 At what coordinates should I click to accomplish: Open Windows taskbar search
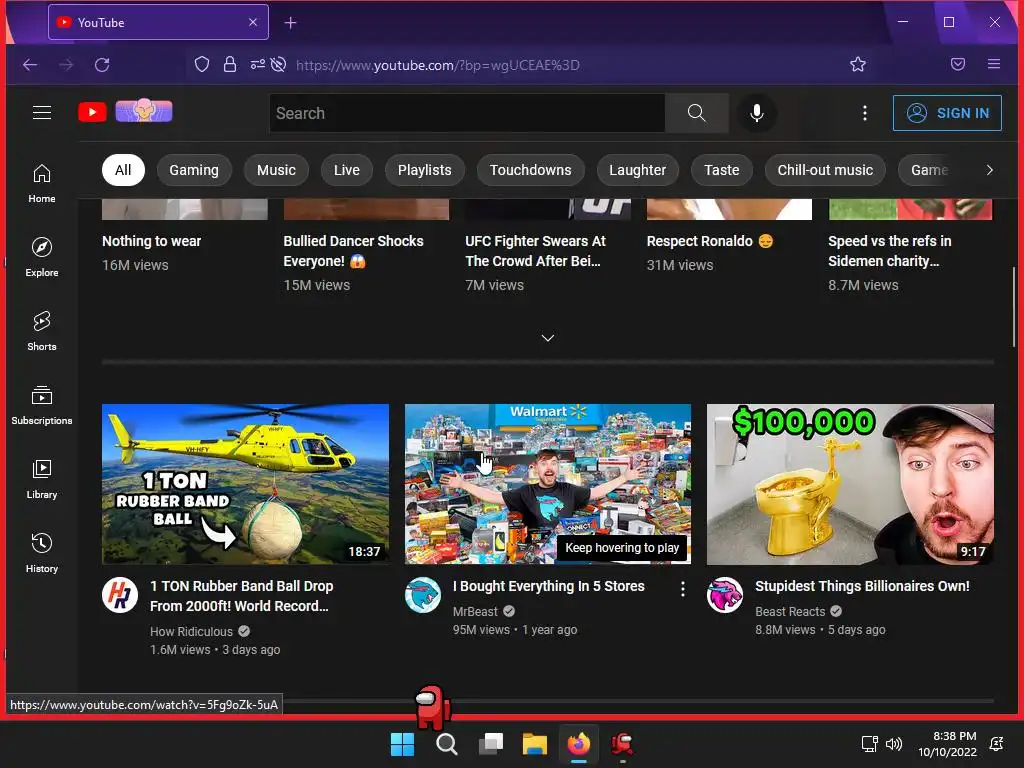pos(447,744)
